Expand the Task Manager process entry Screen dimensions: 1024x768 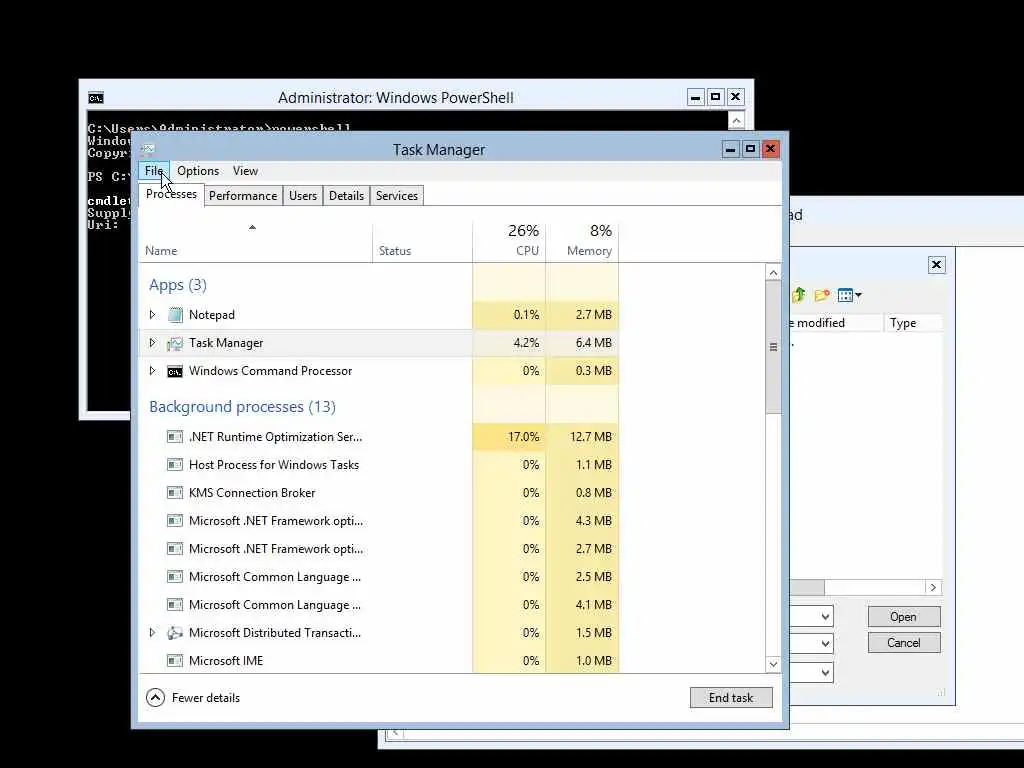[x=152, y=343]
